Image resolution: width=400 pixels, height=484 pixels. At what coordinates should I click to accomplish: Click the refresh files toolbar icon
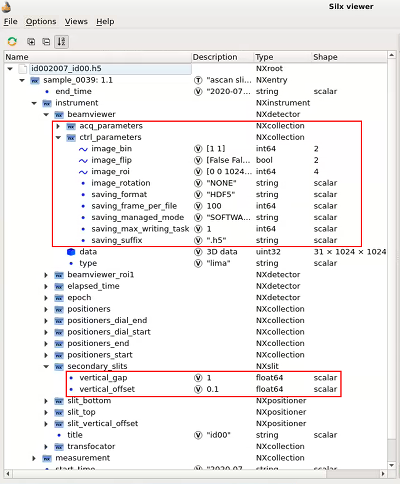tap(12, 42)
